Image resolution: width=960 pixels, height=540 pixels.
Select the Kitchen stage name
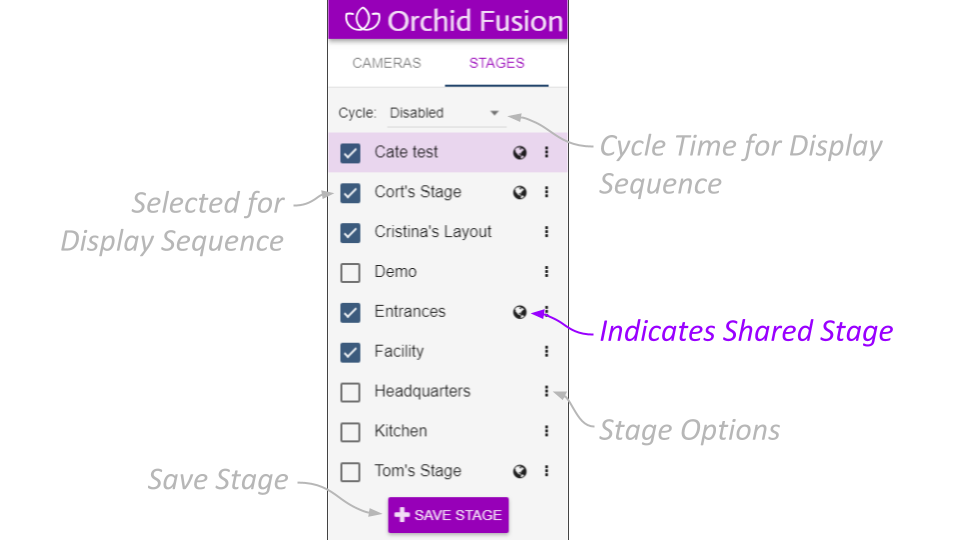pos(401,431)
